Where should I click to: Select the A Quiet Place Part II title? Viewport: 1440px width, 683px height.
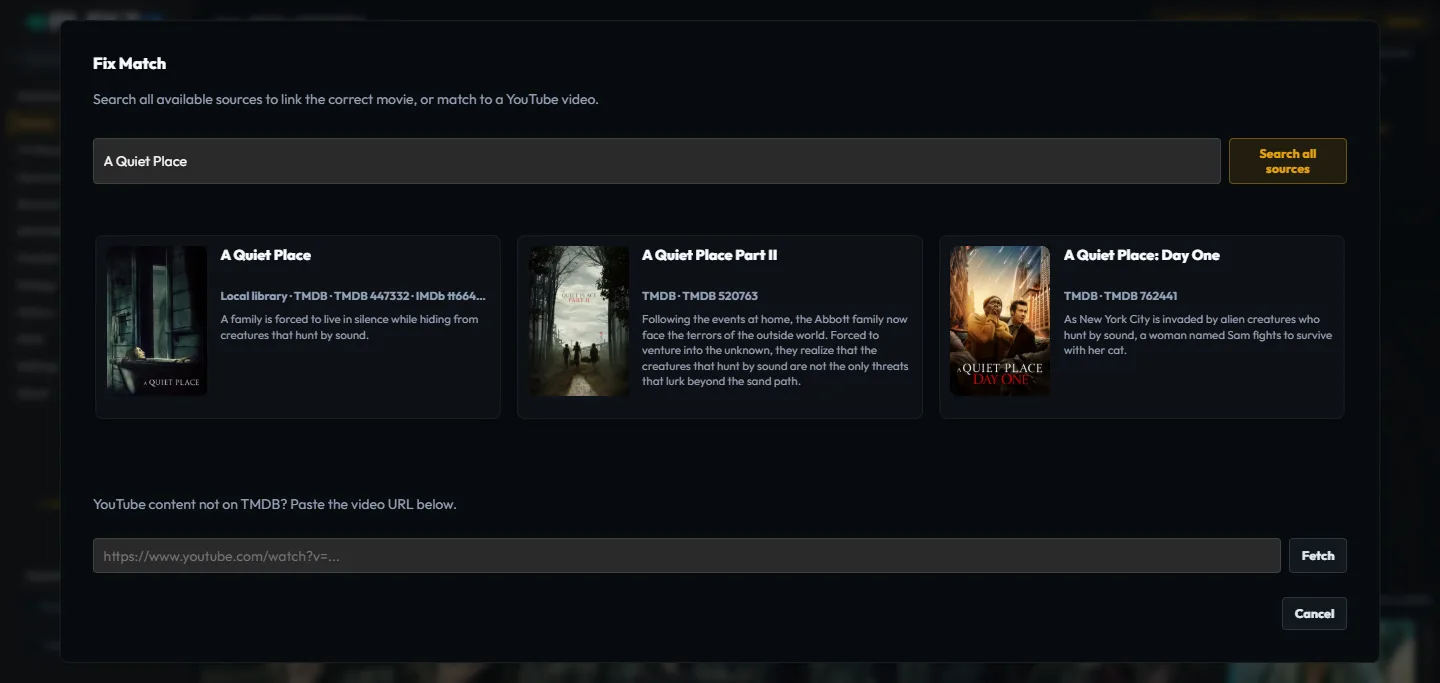tap(709, 255)
